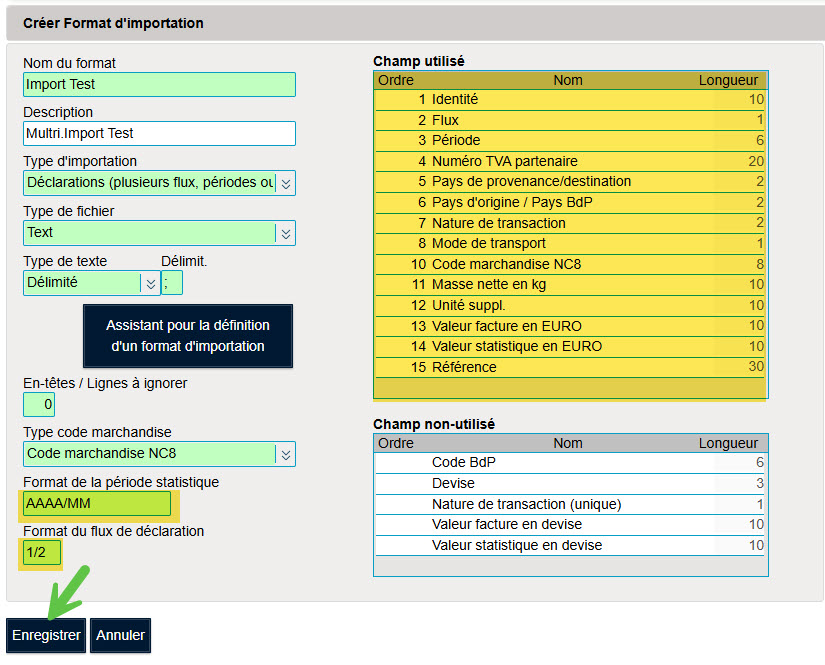Image resolution: width=825 pixels, height=665 pixels.
Task: Select the Valeur facture en devise row
Action: pyautogui.click(x=570, y=525)
